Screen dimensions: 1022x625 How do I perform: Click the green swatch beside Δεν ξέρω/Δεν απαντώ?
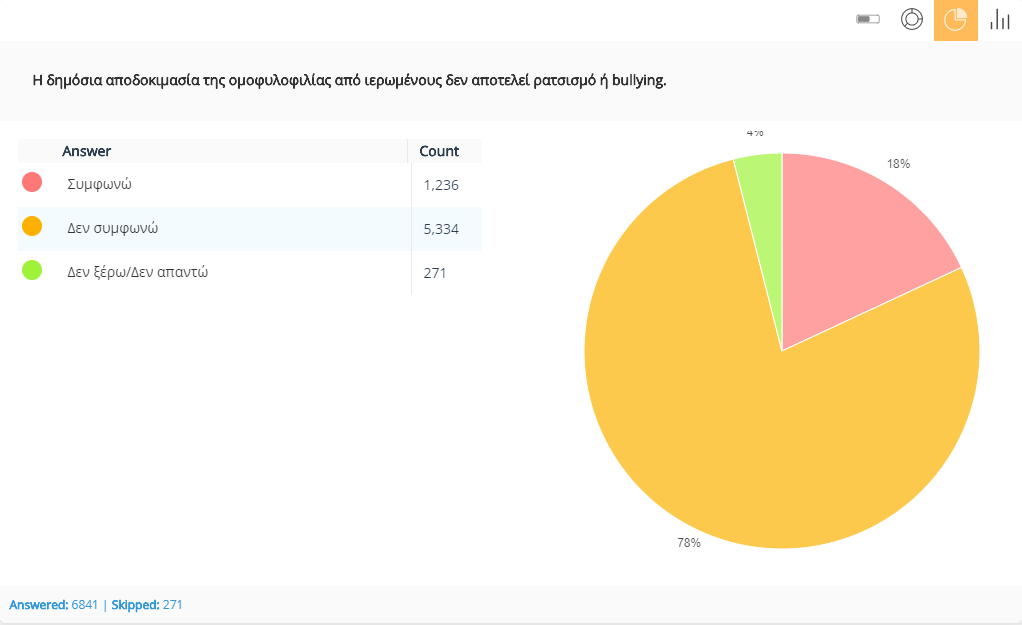[x=32, y=270]
